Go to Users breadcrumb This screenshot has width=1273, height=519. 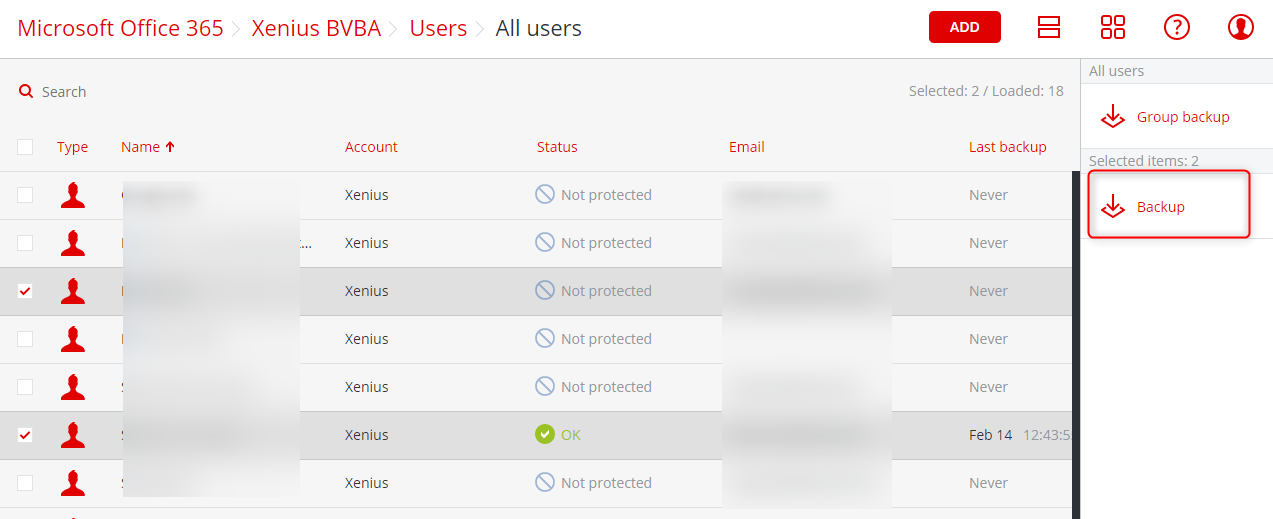[x=438, y=28]
